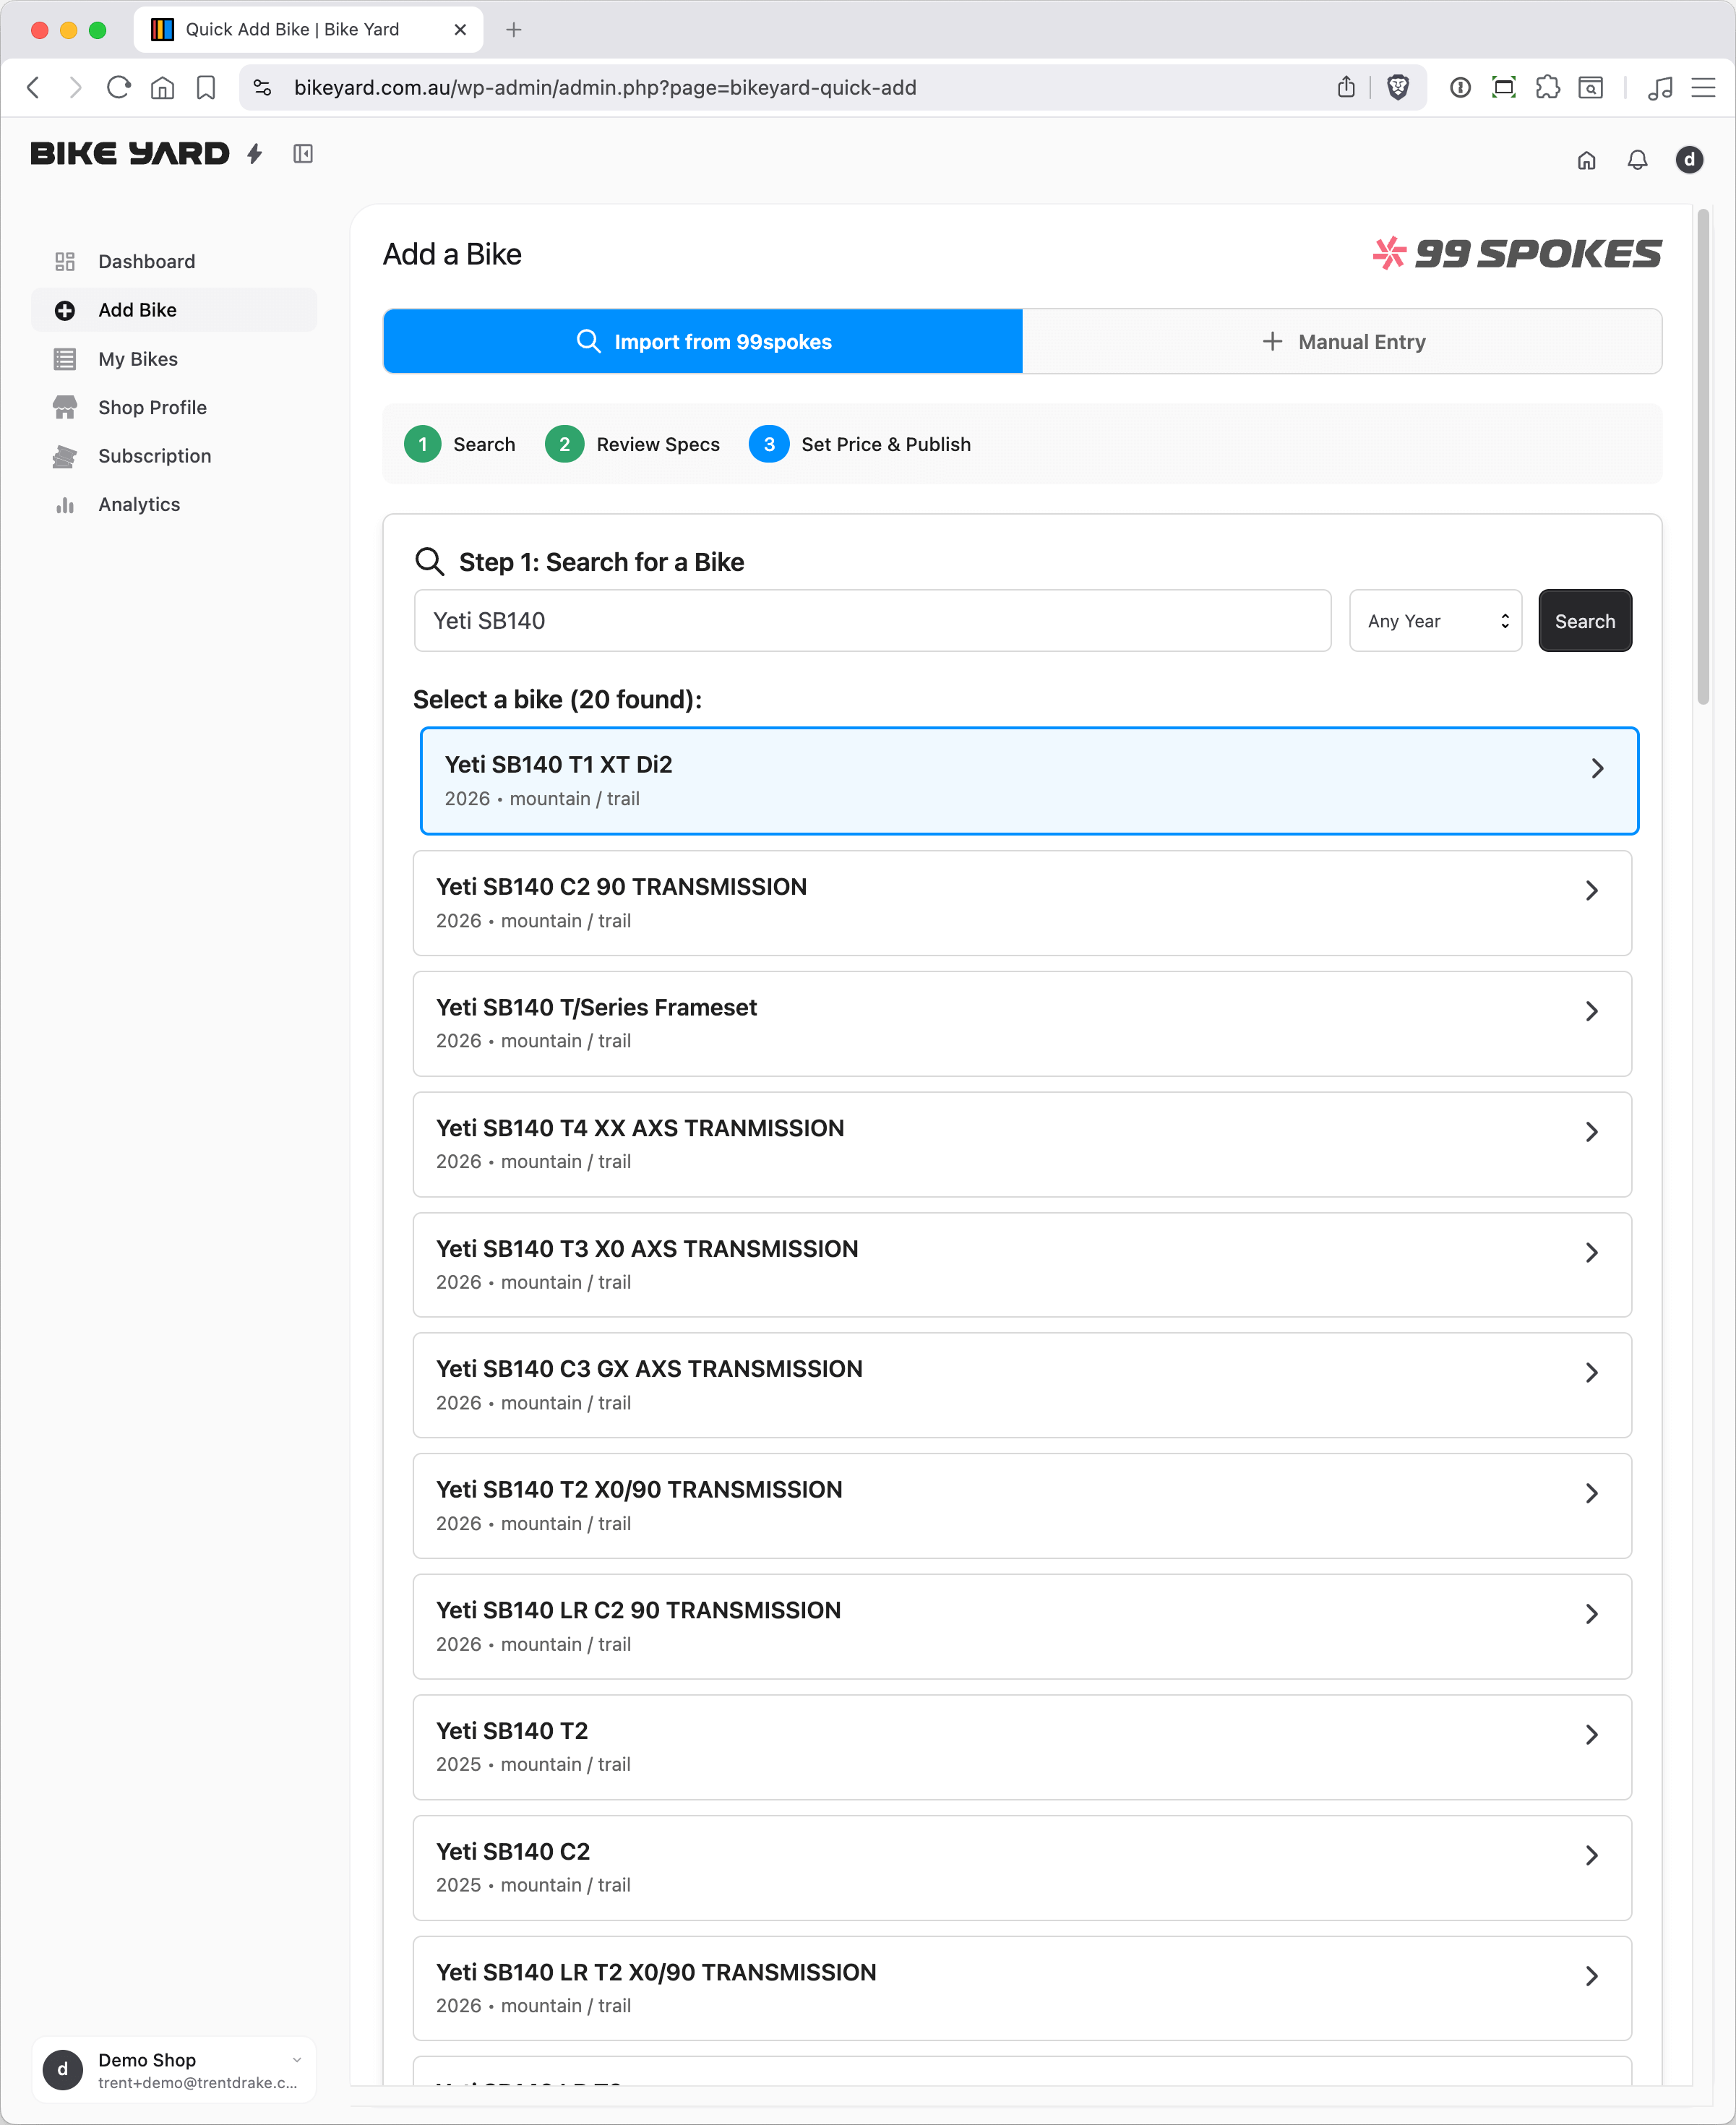Open Shop Profile settings
The image size is (1736, 2125).
152,407
